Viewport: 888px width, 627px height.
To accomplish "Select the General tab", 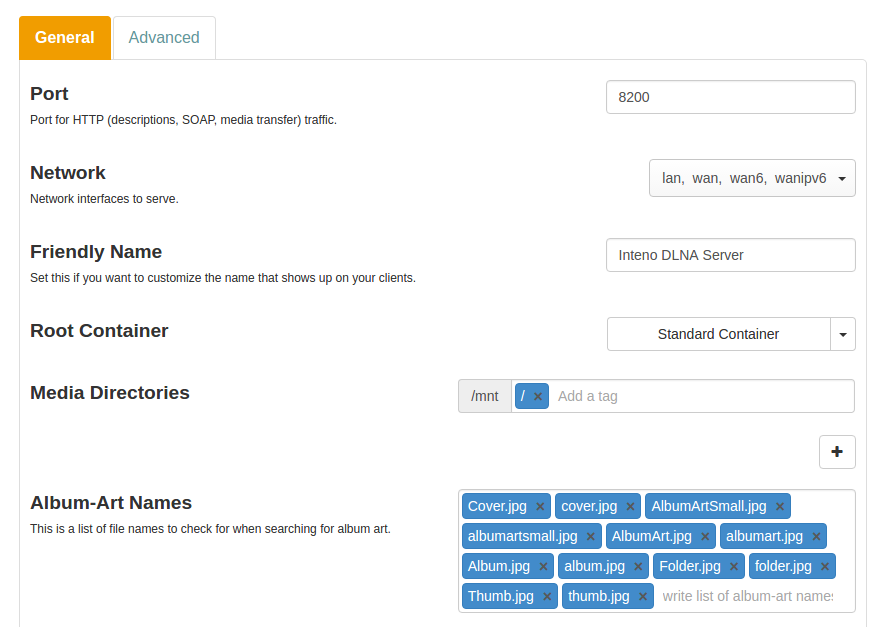I will point(65,38).
